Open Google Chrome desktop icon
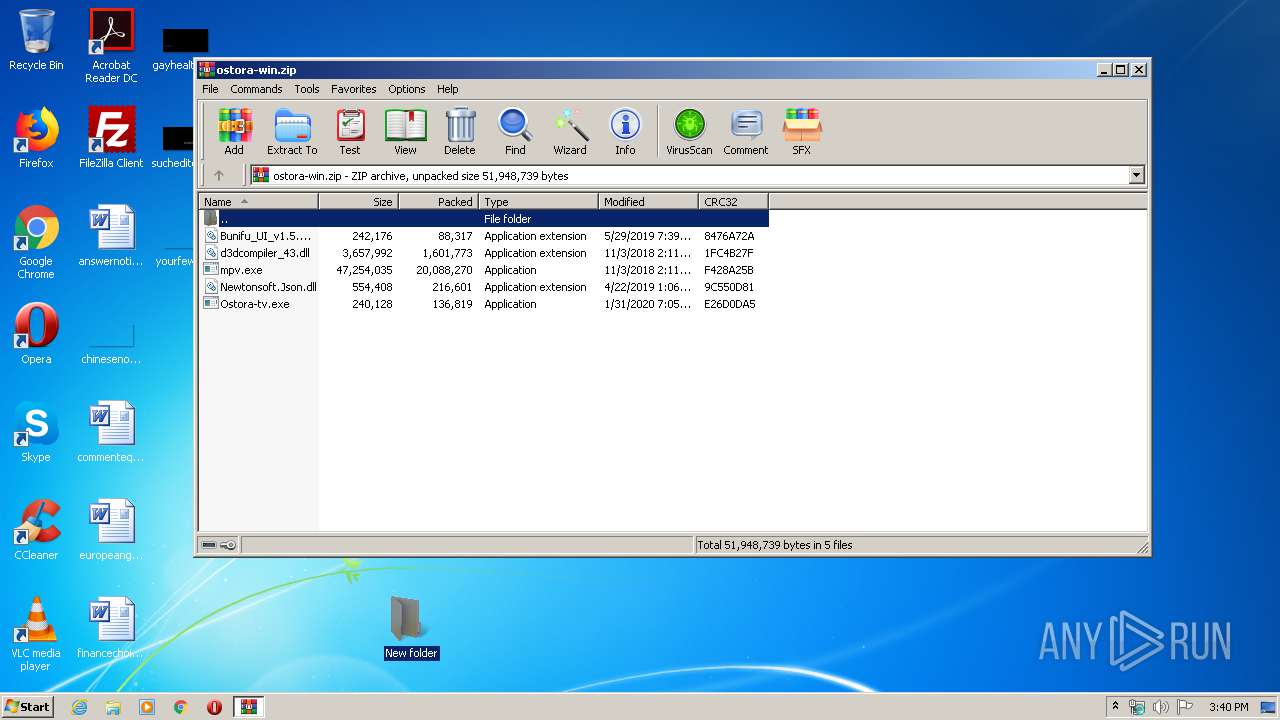1280x720 pixels. click(36, 242)
